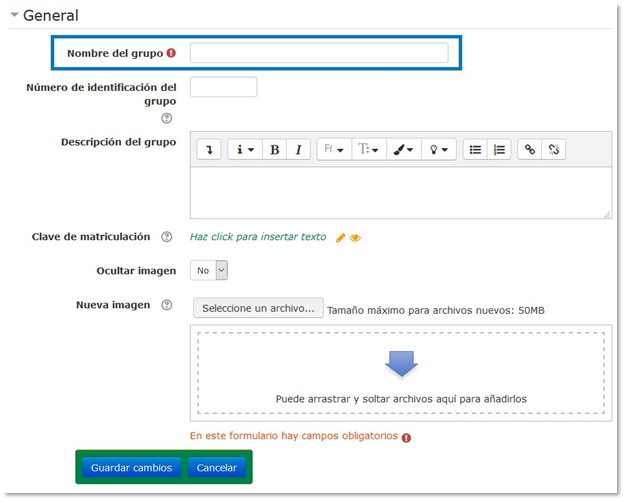
Task: Click 'Haz click para insertar texto' link
Action: (x=258, y=237)
